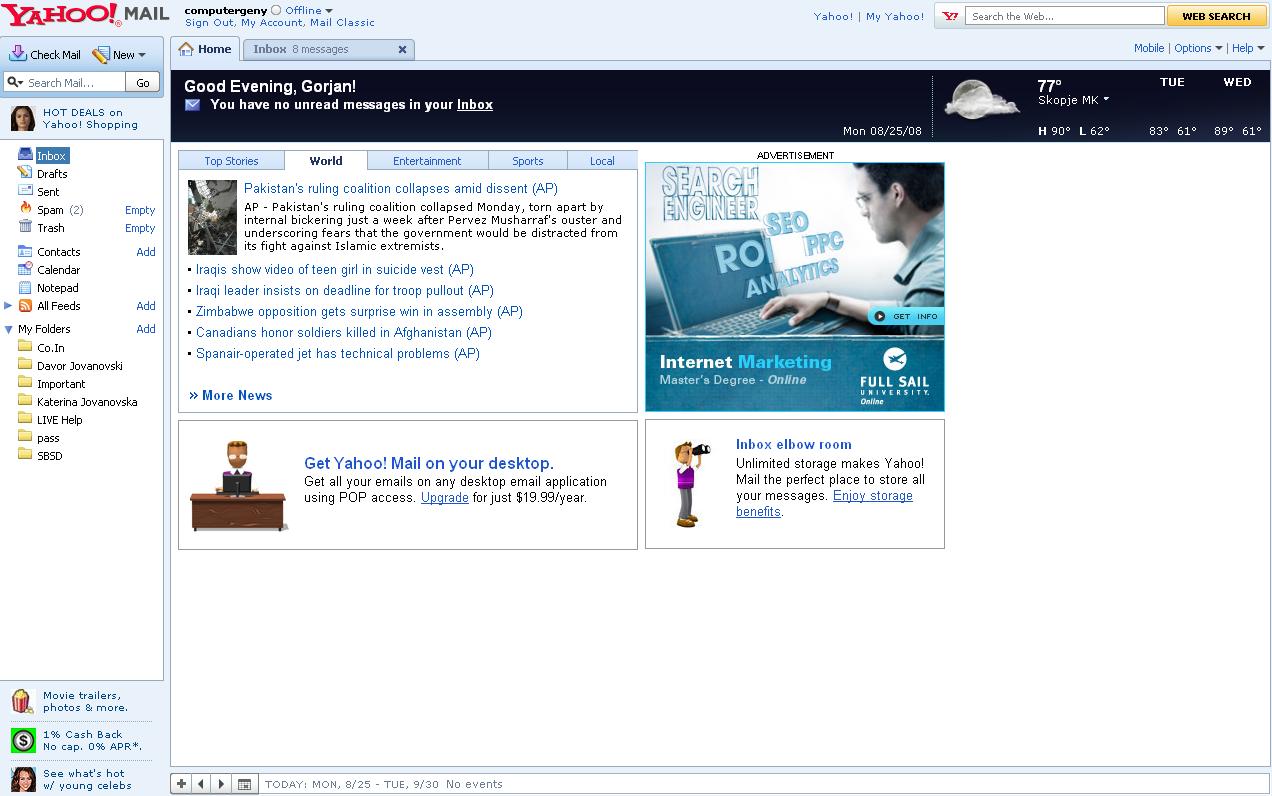1272x796 pixels.
Task: Open the Davor Jovanovski folder
Action: coord(80,366)
